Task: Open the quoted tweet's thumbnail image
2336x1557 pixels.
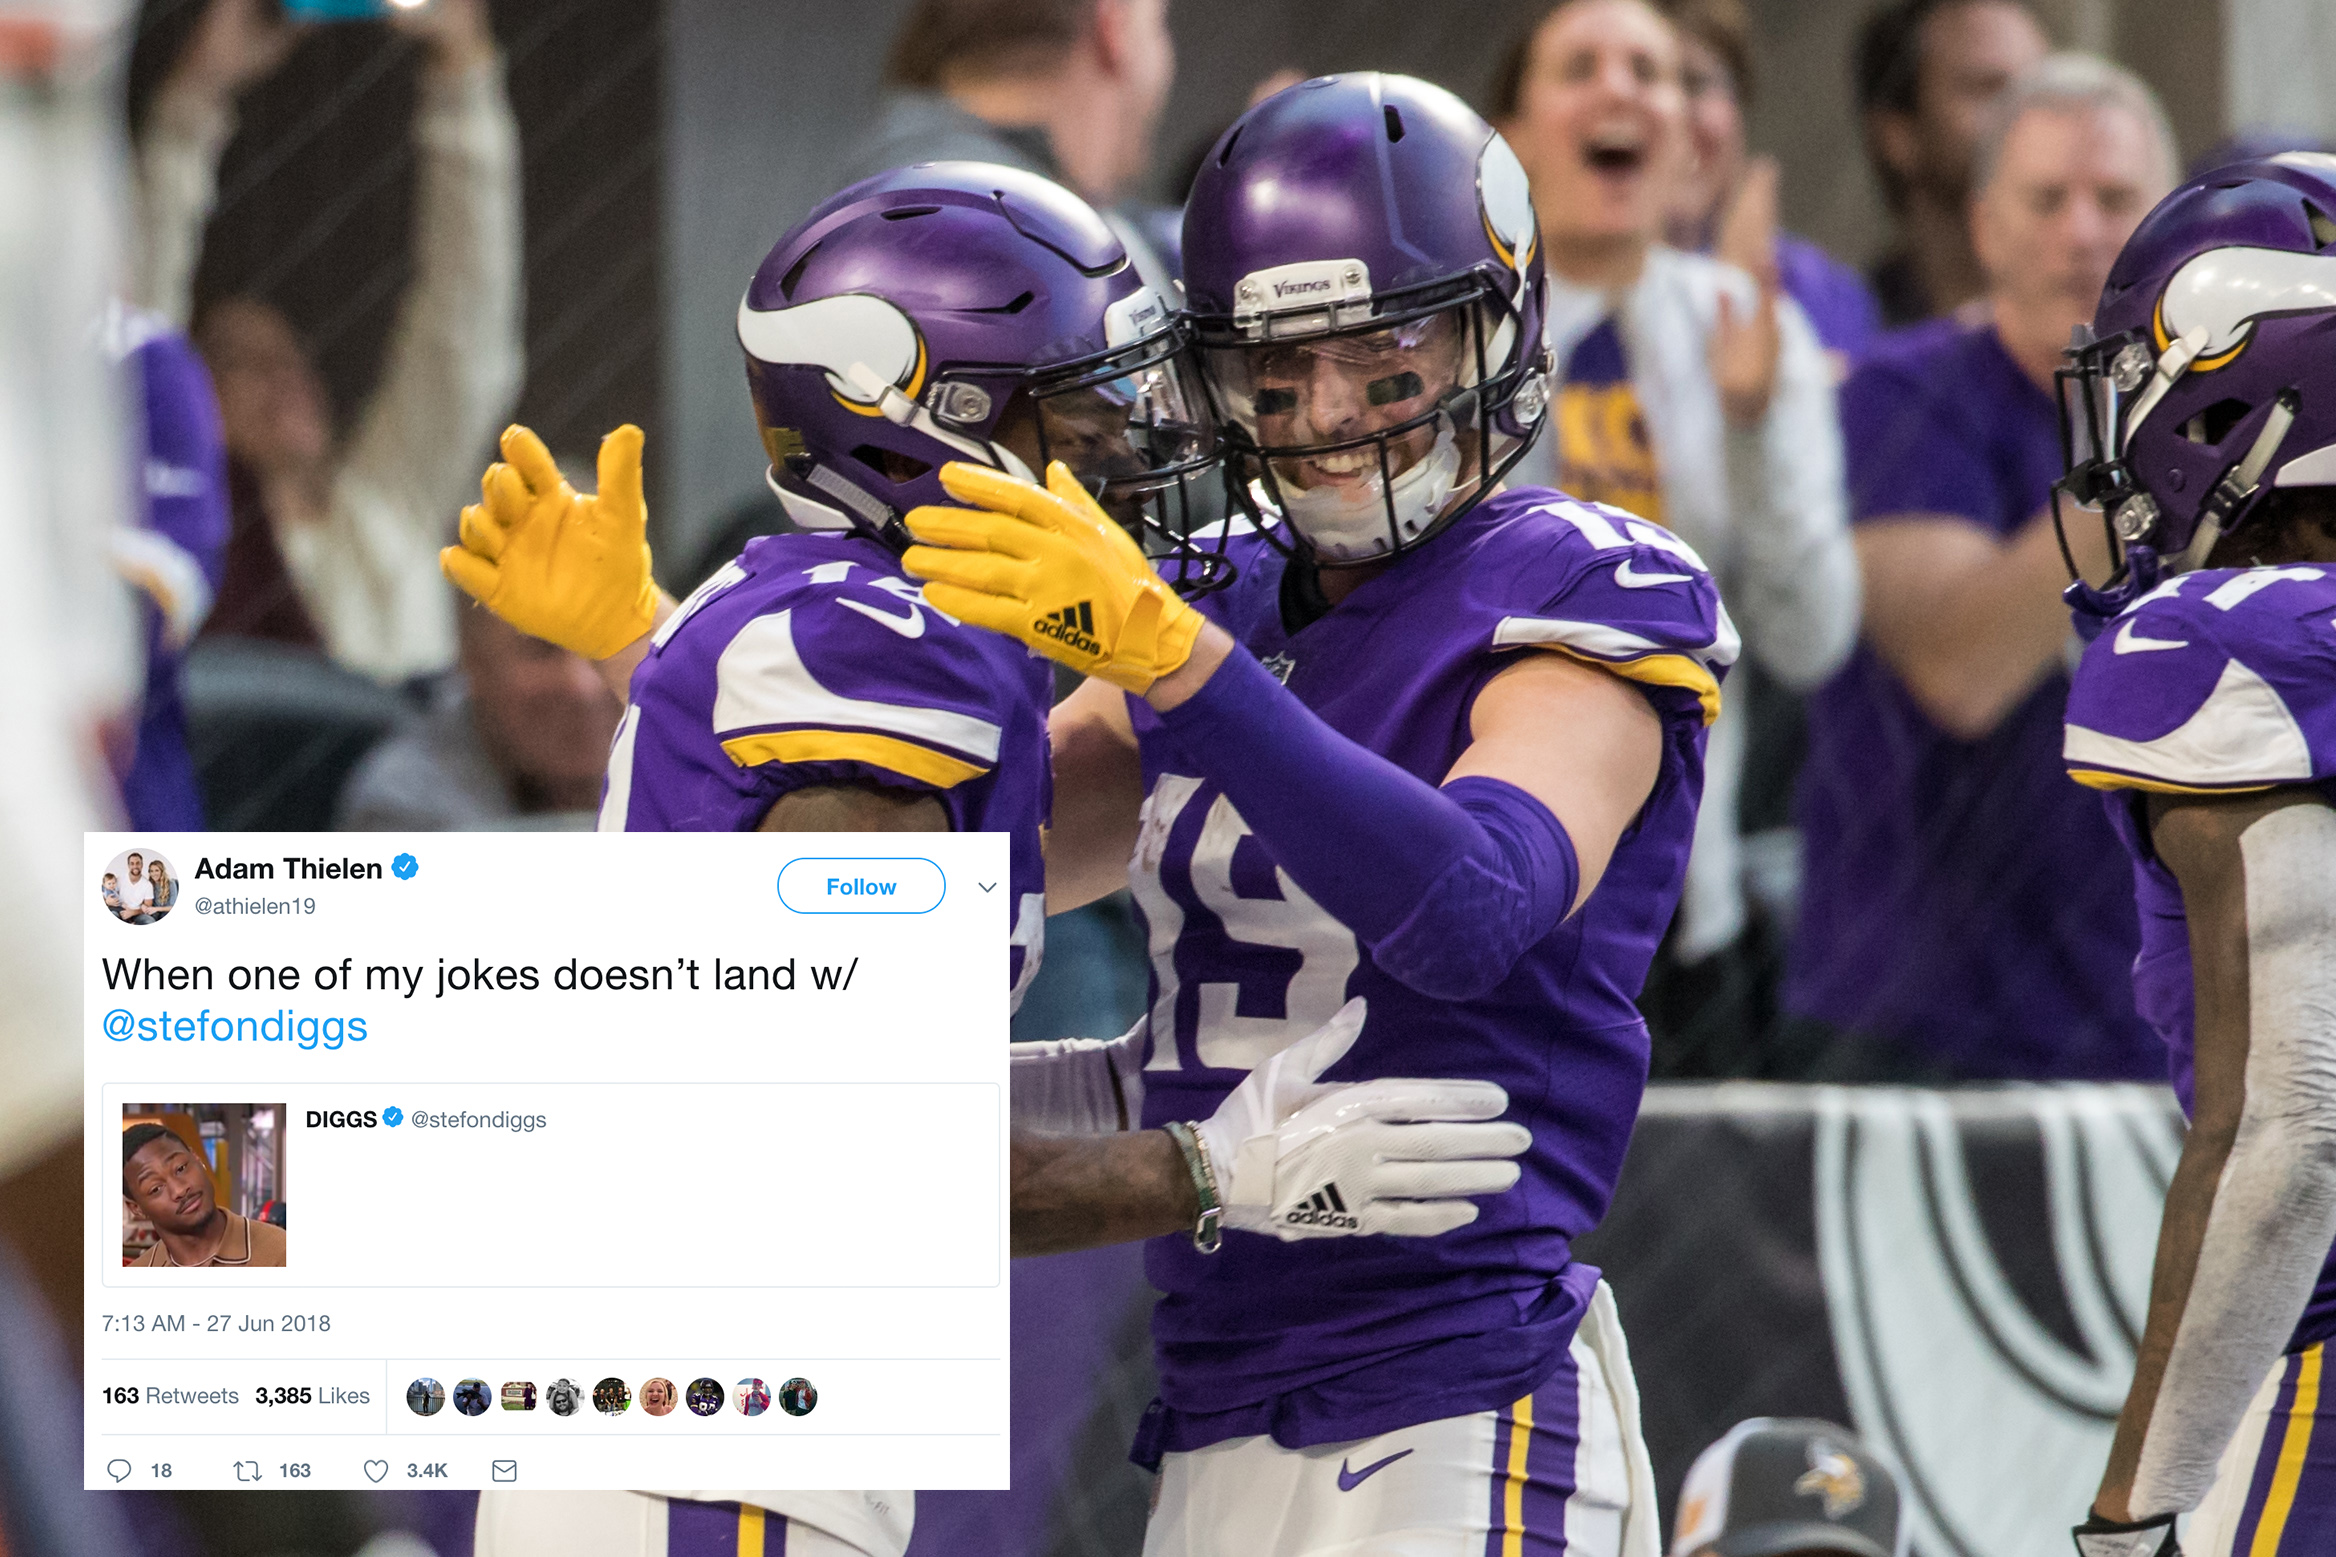Action: click(x=204, y=1185)
